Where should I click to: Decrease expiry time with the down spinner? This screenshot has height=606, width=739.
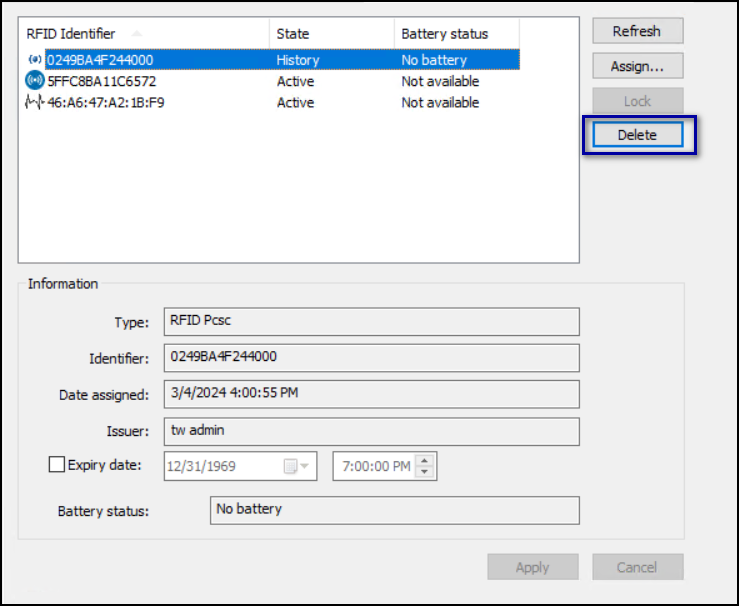(425, 472)
